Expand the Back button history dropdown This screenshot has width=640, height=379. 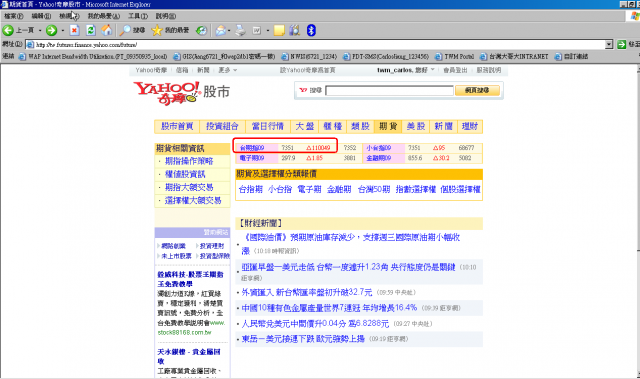(x=40, y=31)
